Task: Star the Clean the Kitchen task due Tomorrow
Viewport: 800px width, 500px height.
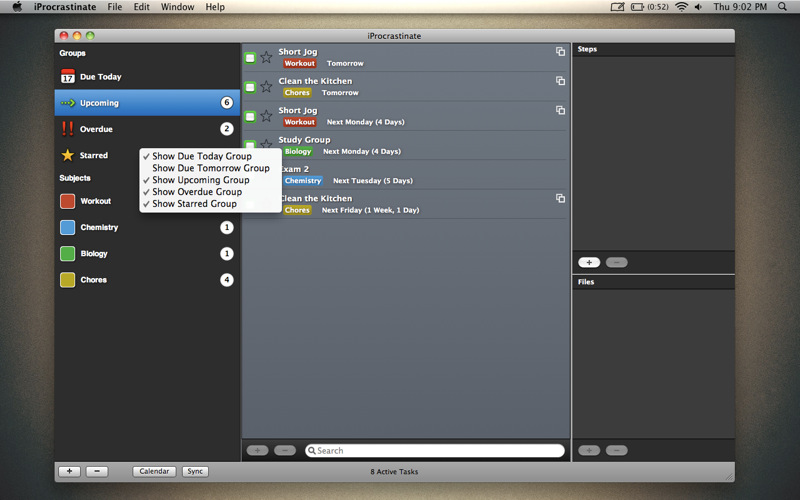Action: [x=266, y=87]
